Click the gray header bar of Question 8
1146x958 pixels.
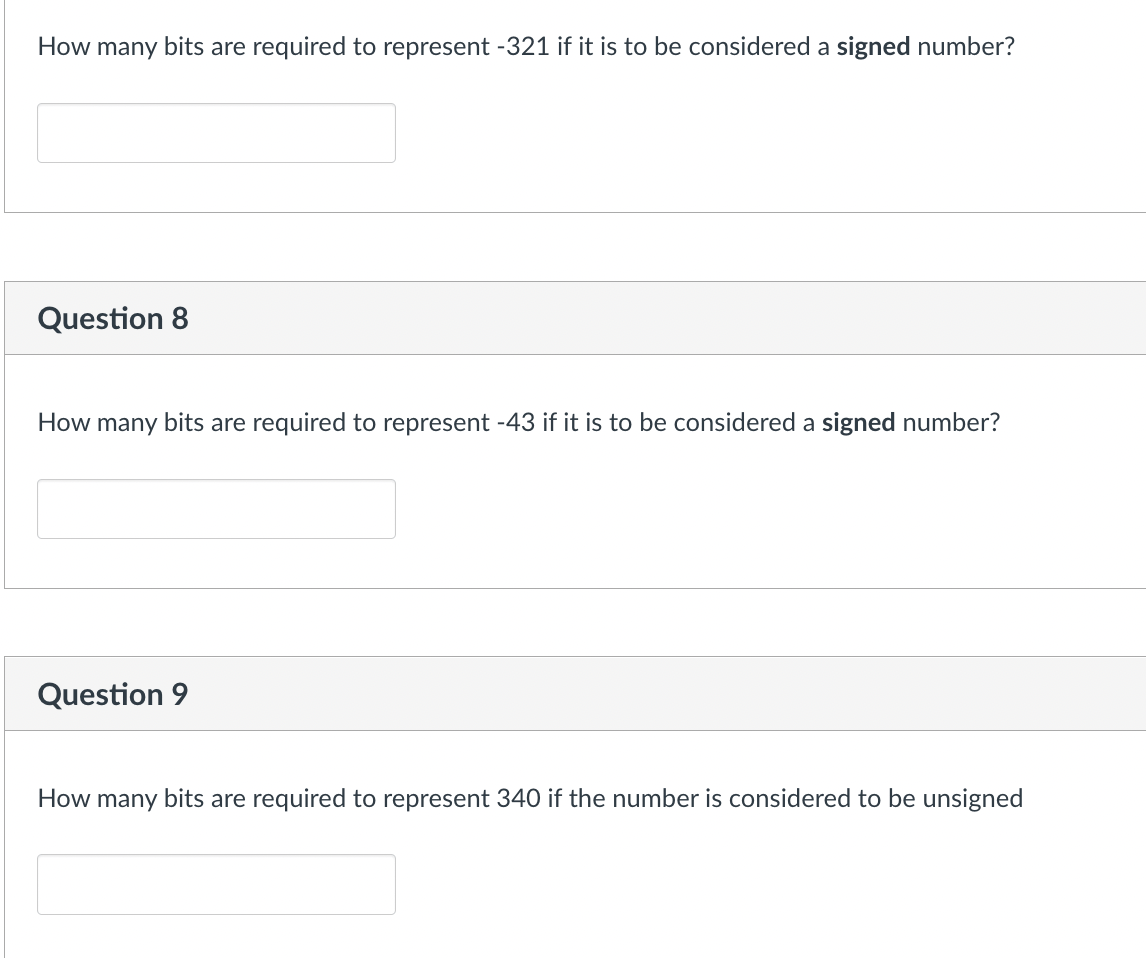coord(575,318)
